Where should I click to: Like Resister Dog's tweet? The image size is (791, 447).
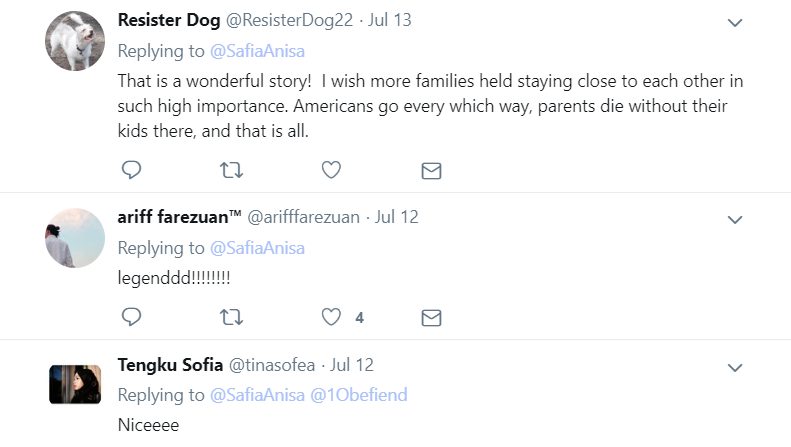pos(331,170)
